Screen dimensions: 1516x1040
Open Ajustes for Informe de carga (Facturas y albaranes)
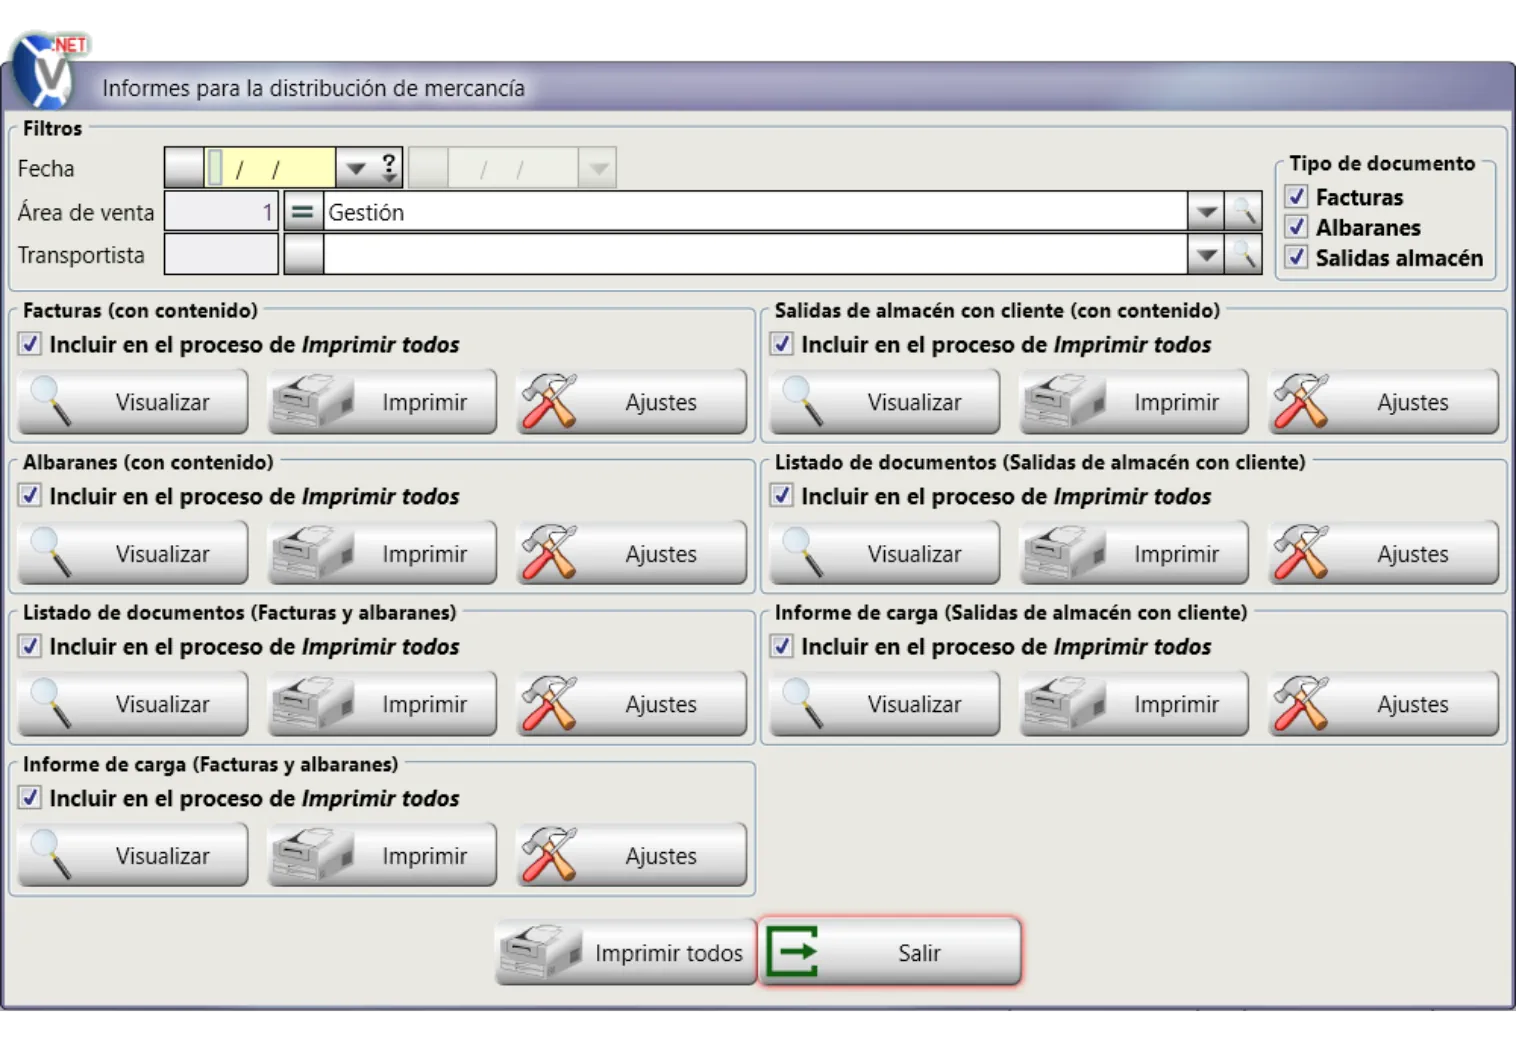coord(631,856)
